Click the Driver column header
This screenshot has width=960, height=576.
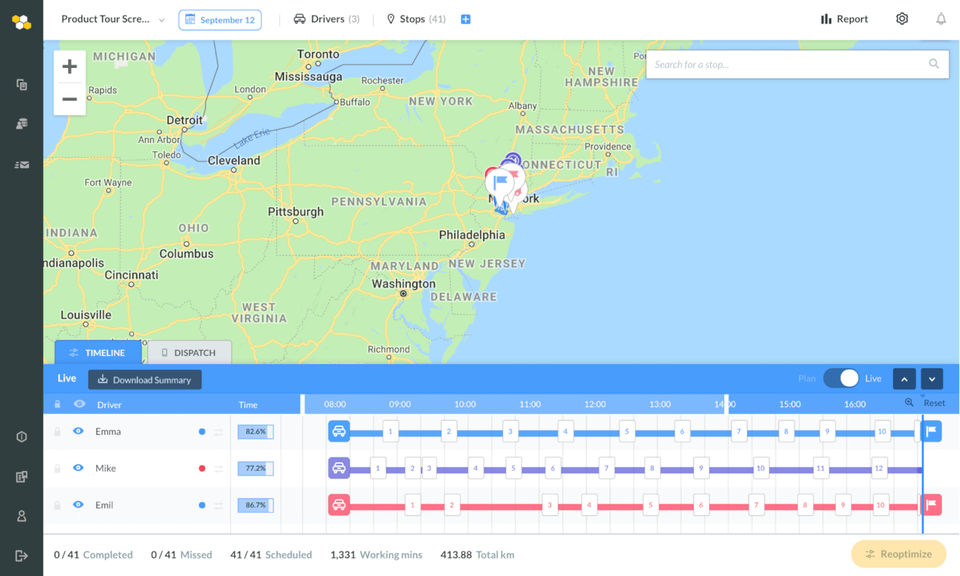pos(109,405)
